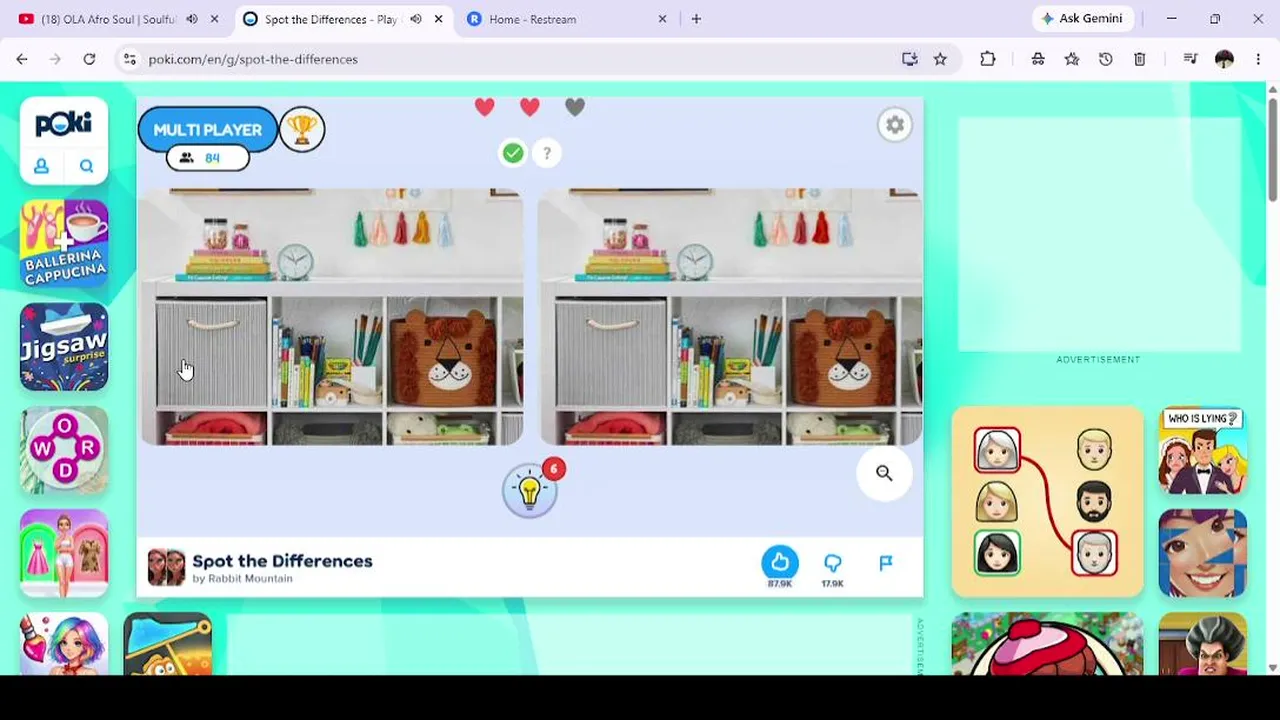1280x720 pixels.
Task: Click the lightbulb hint button
Action: pyautogui.click(x=530, y=491)
